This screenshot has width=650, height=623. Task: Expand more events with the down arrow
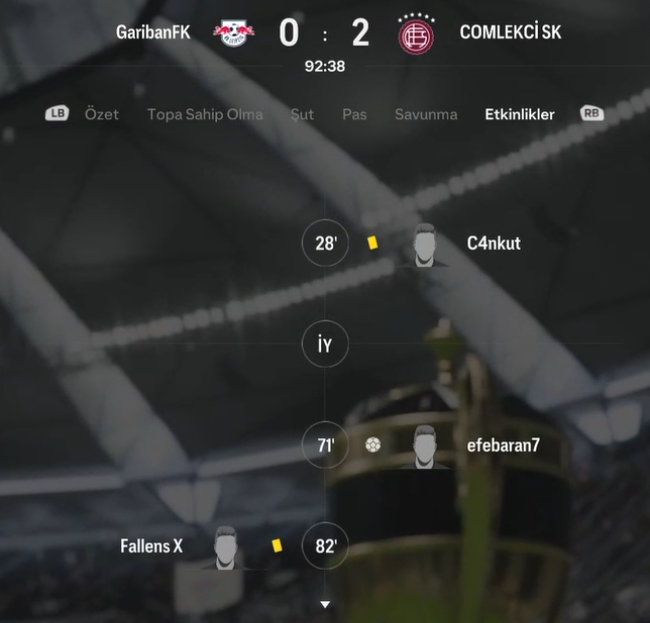(325, 604)
